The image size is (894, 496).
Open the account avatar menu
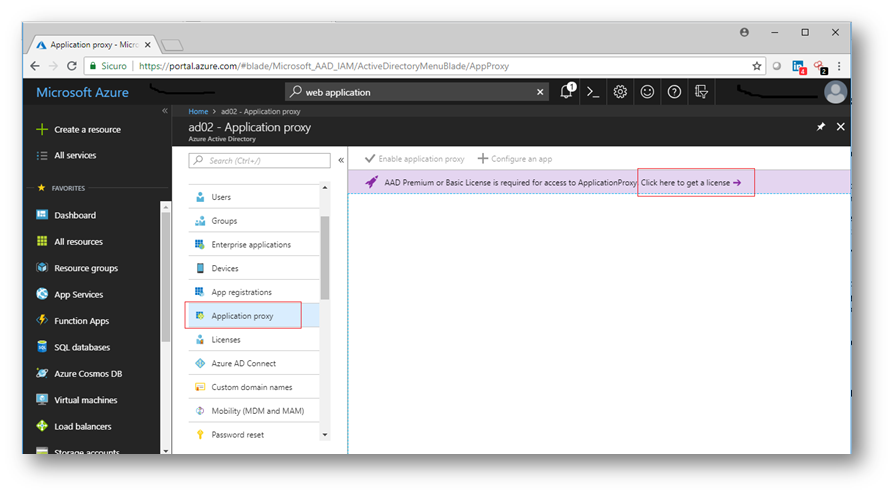(835, 92)
